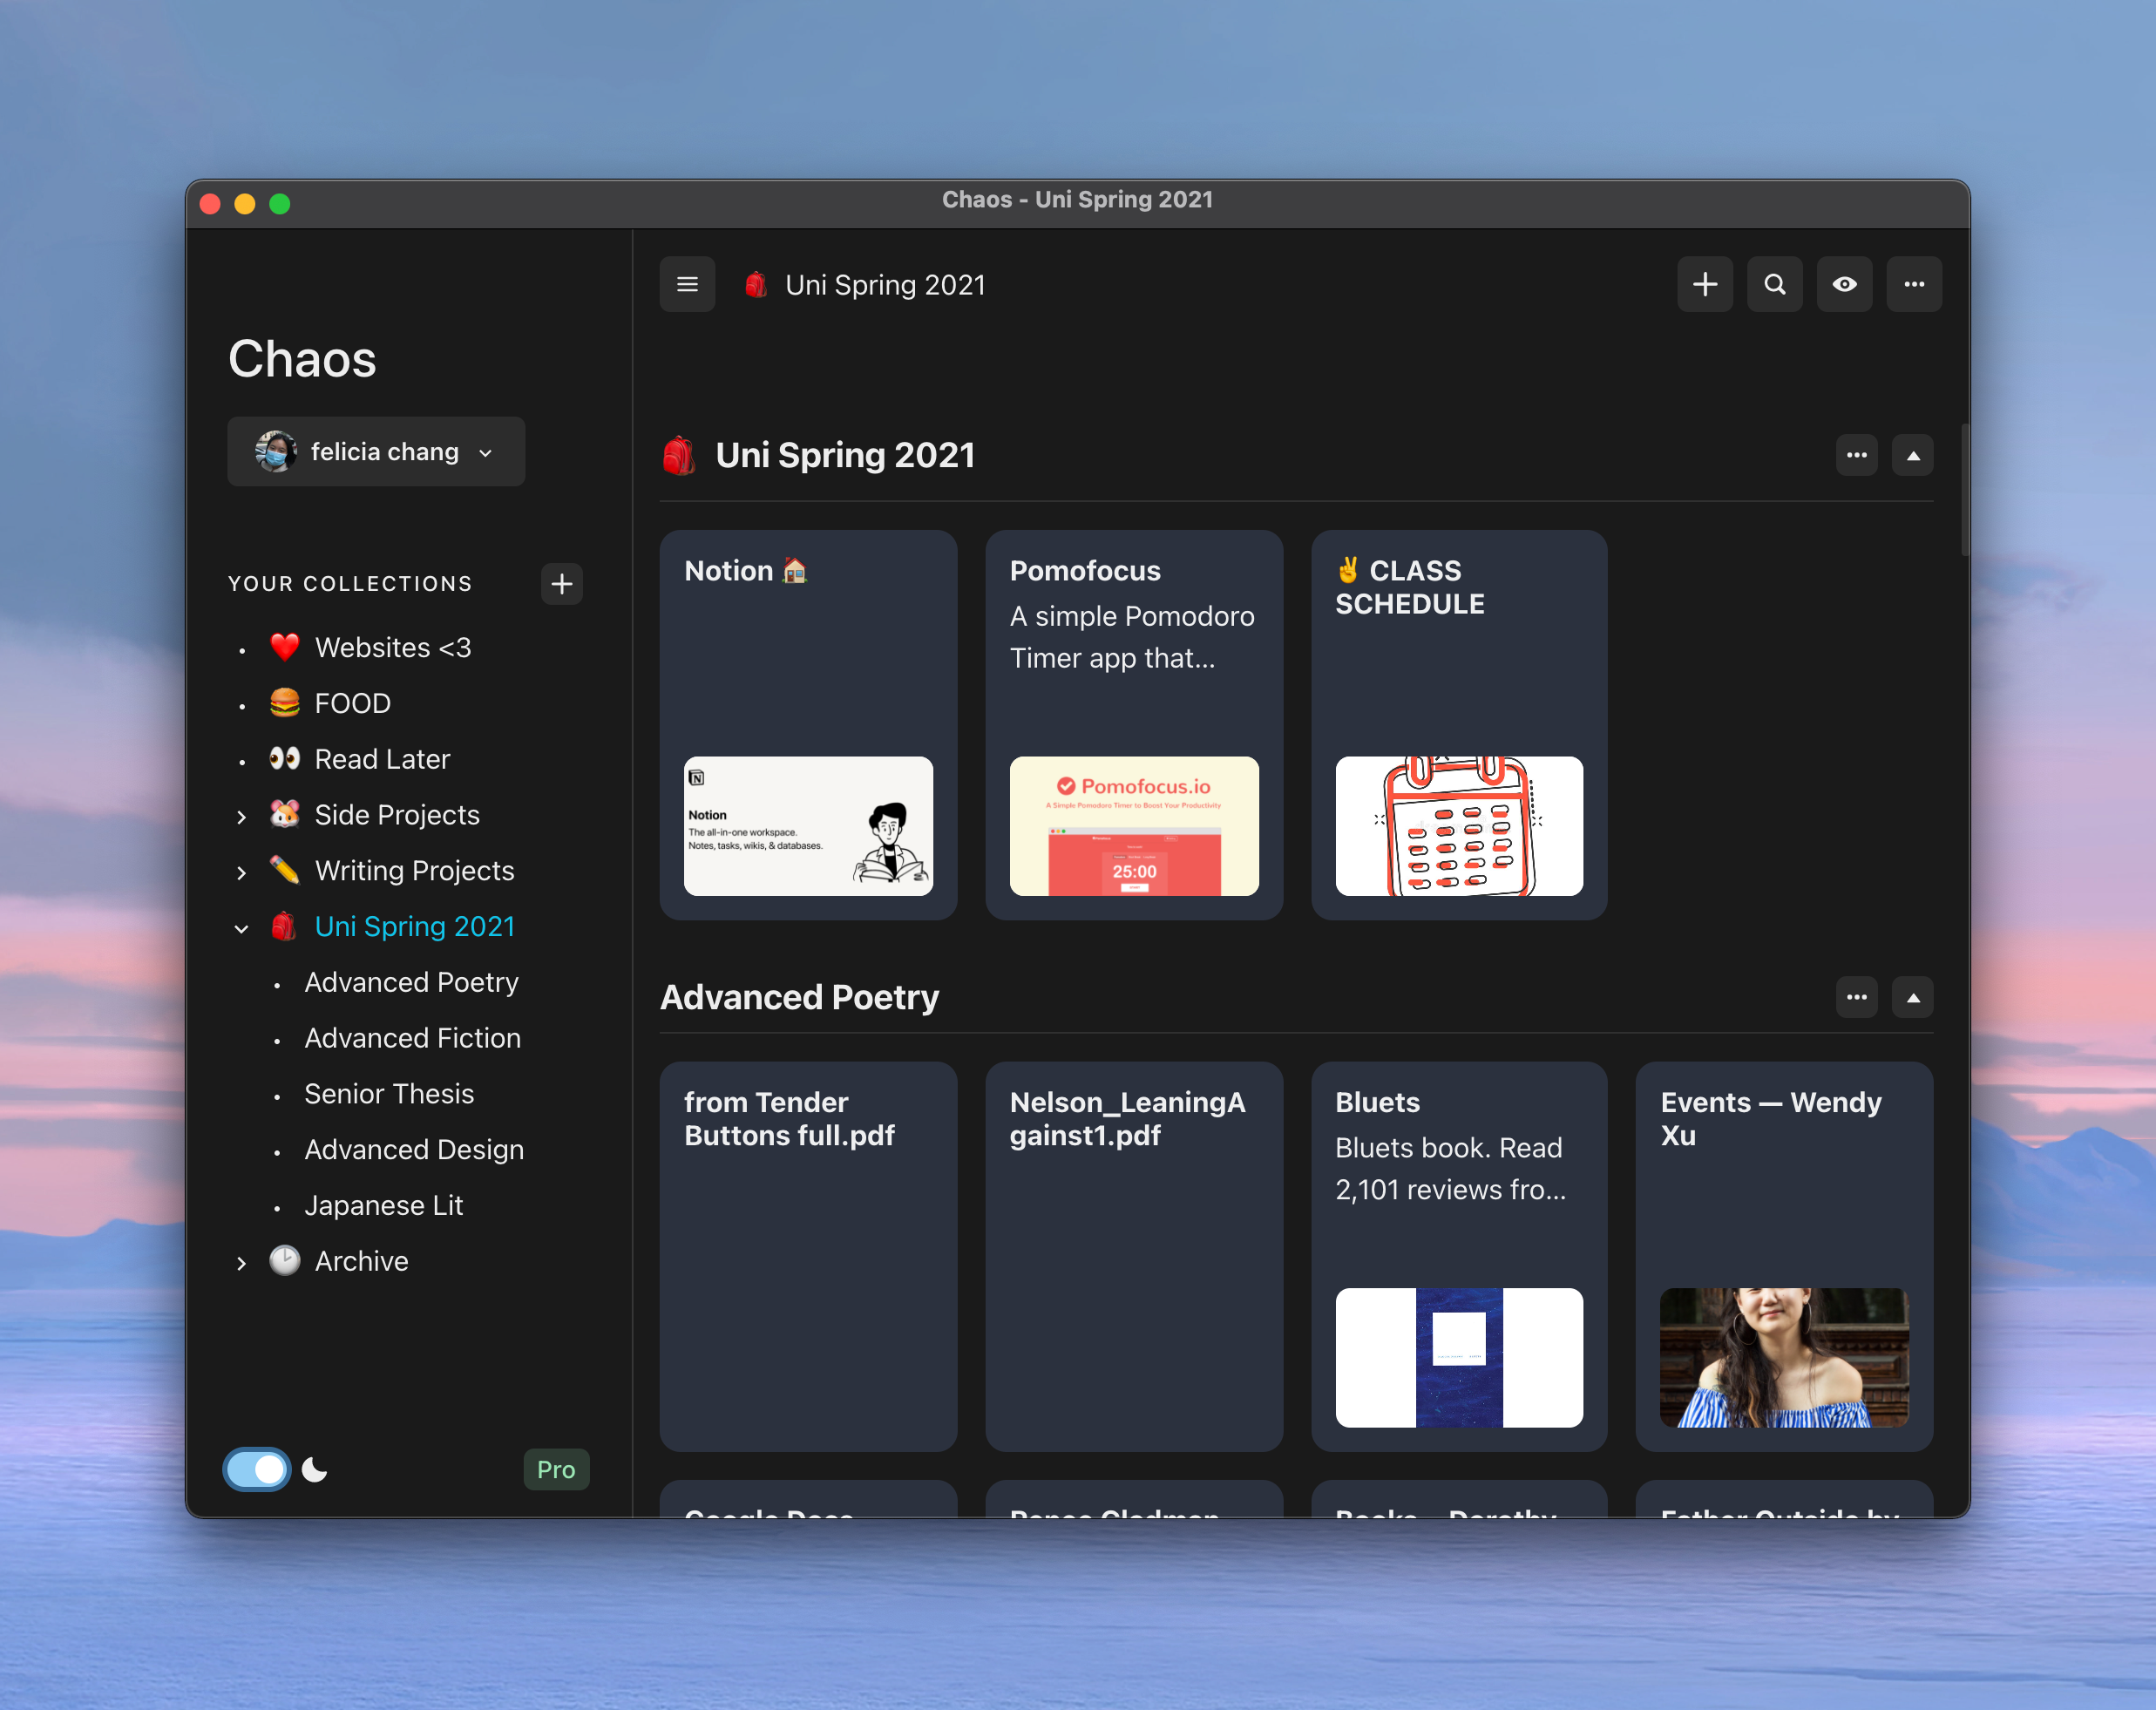
Task: Toggle the eye visibility button
Action: [1844, 285]
